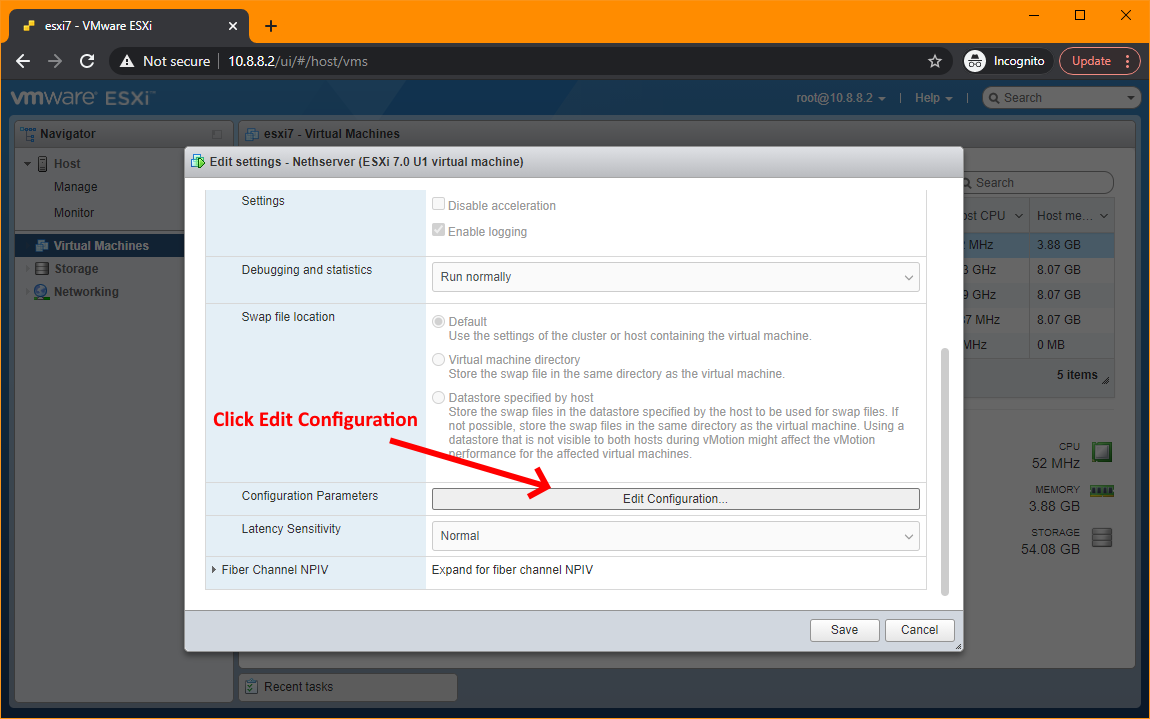Select Networking in Navigator
Viewport: 1150px width, 719px height.
[87, 292]
